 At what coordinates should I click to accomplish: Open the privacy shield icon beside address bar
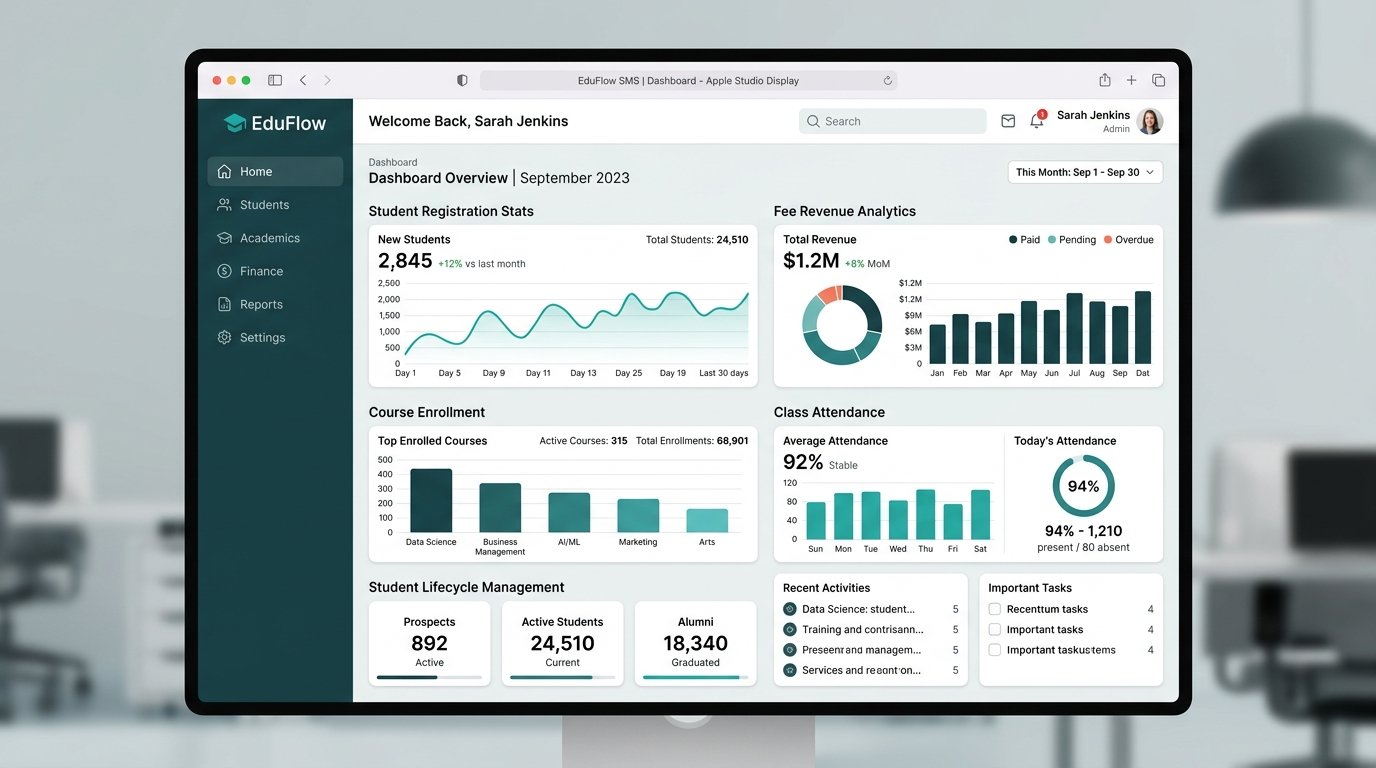click(x=462, y=80)
